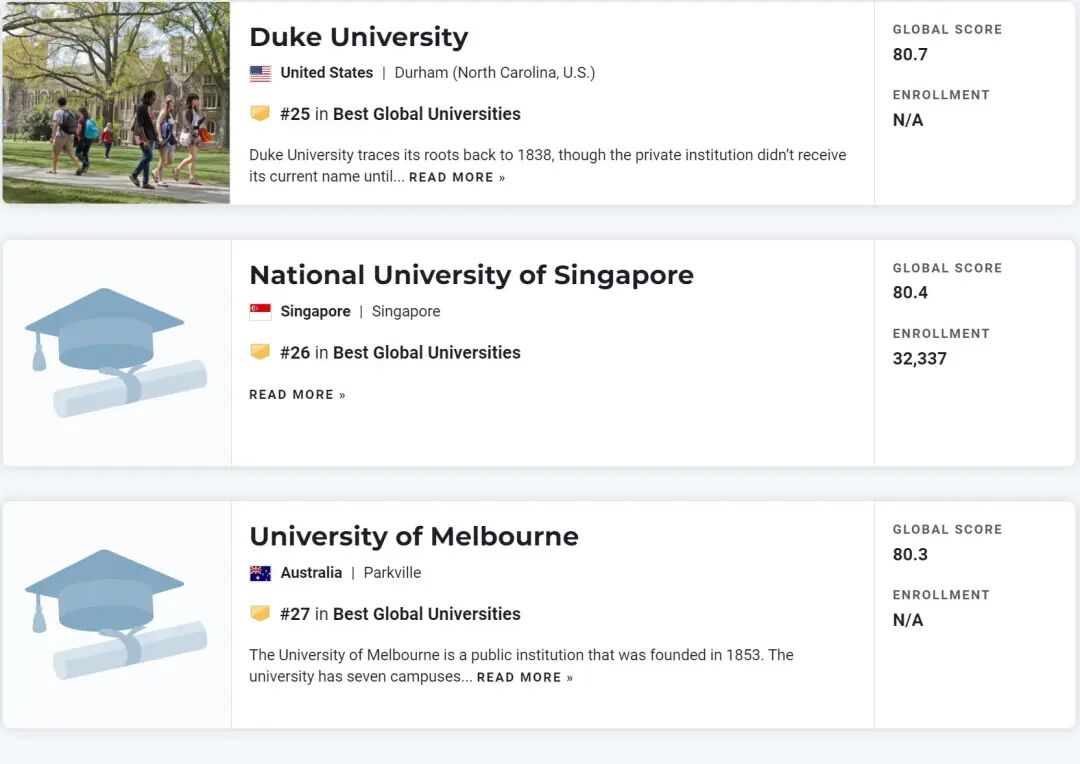The height and width of the screenshot is (764, 1080).
Task: Click the Duke global score 80.7
Action: (x=910, y=55)
